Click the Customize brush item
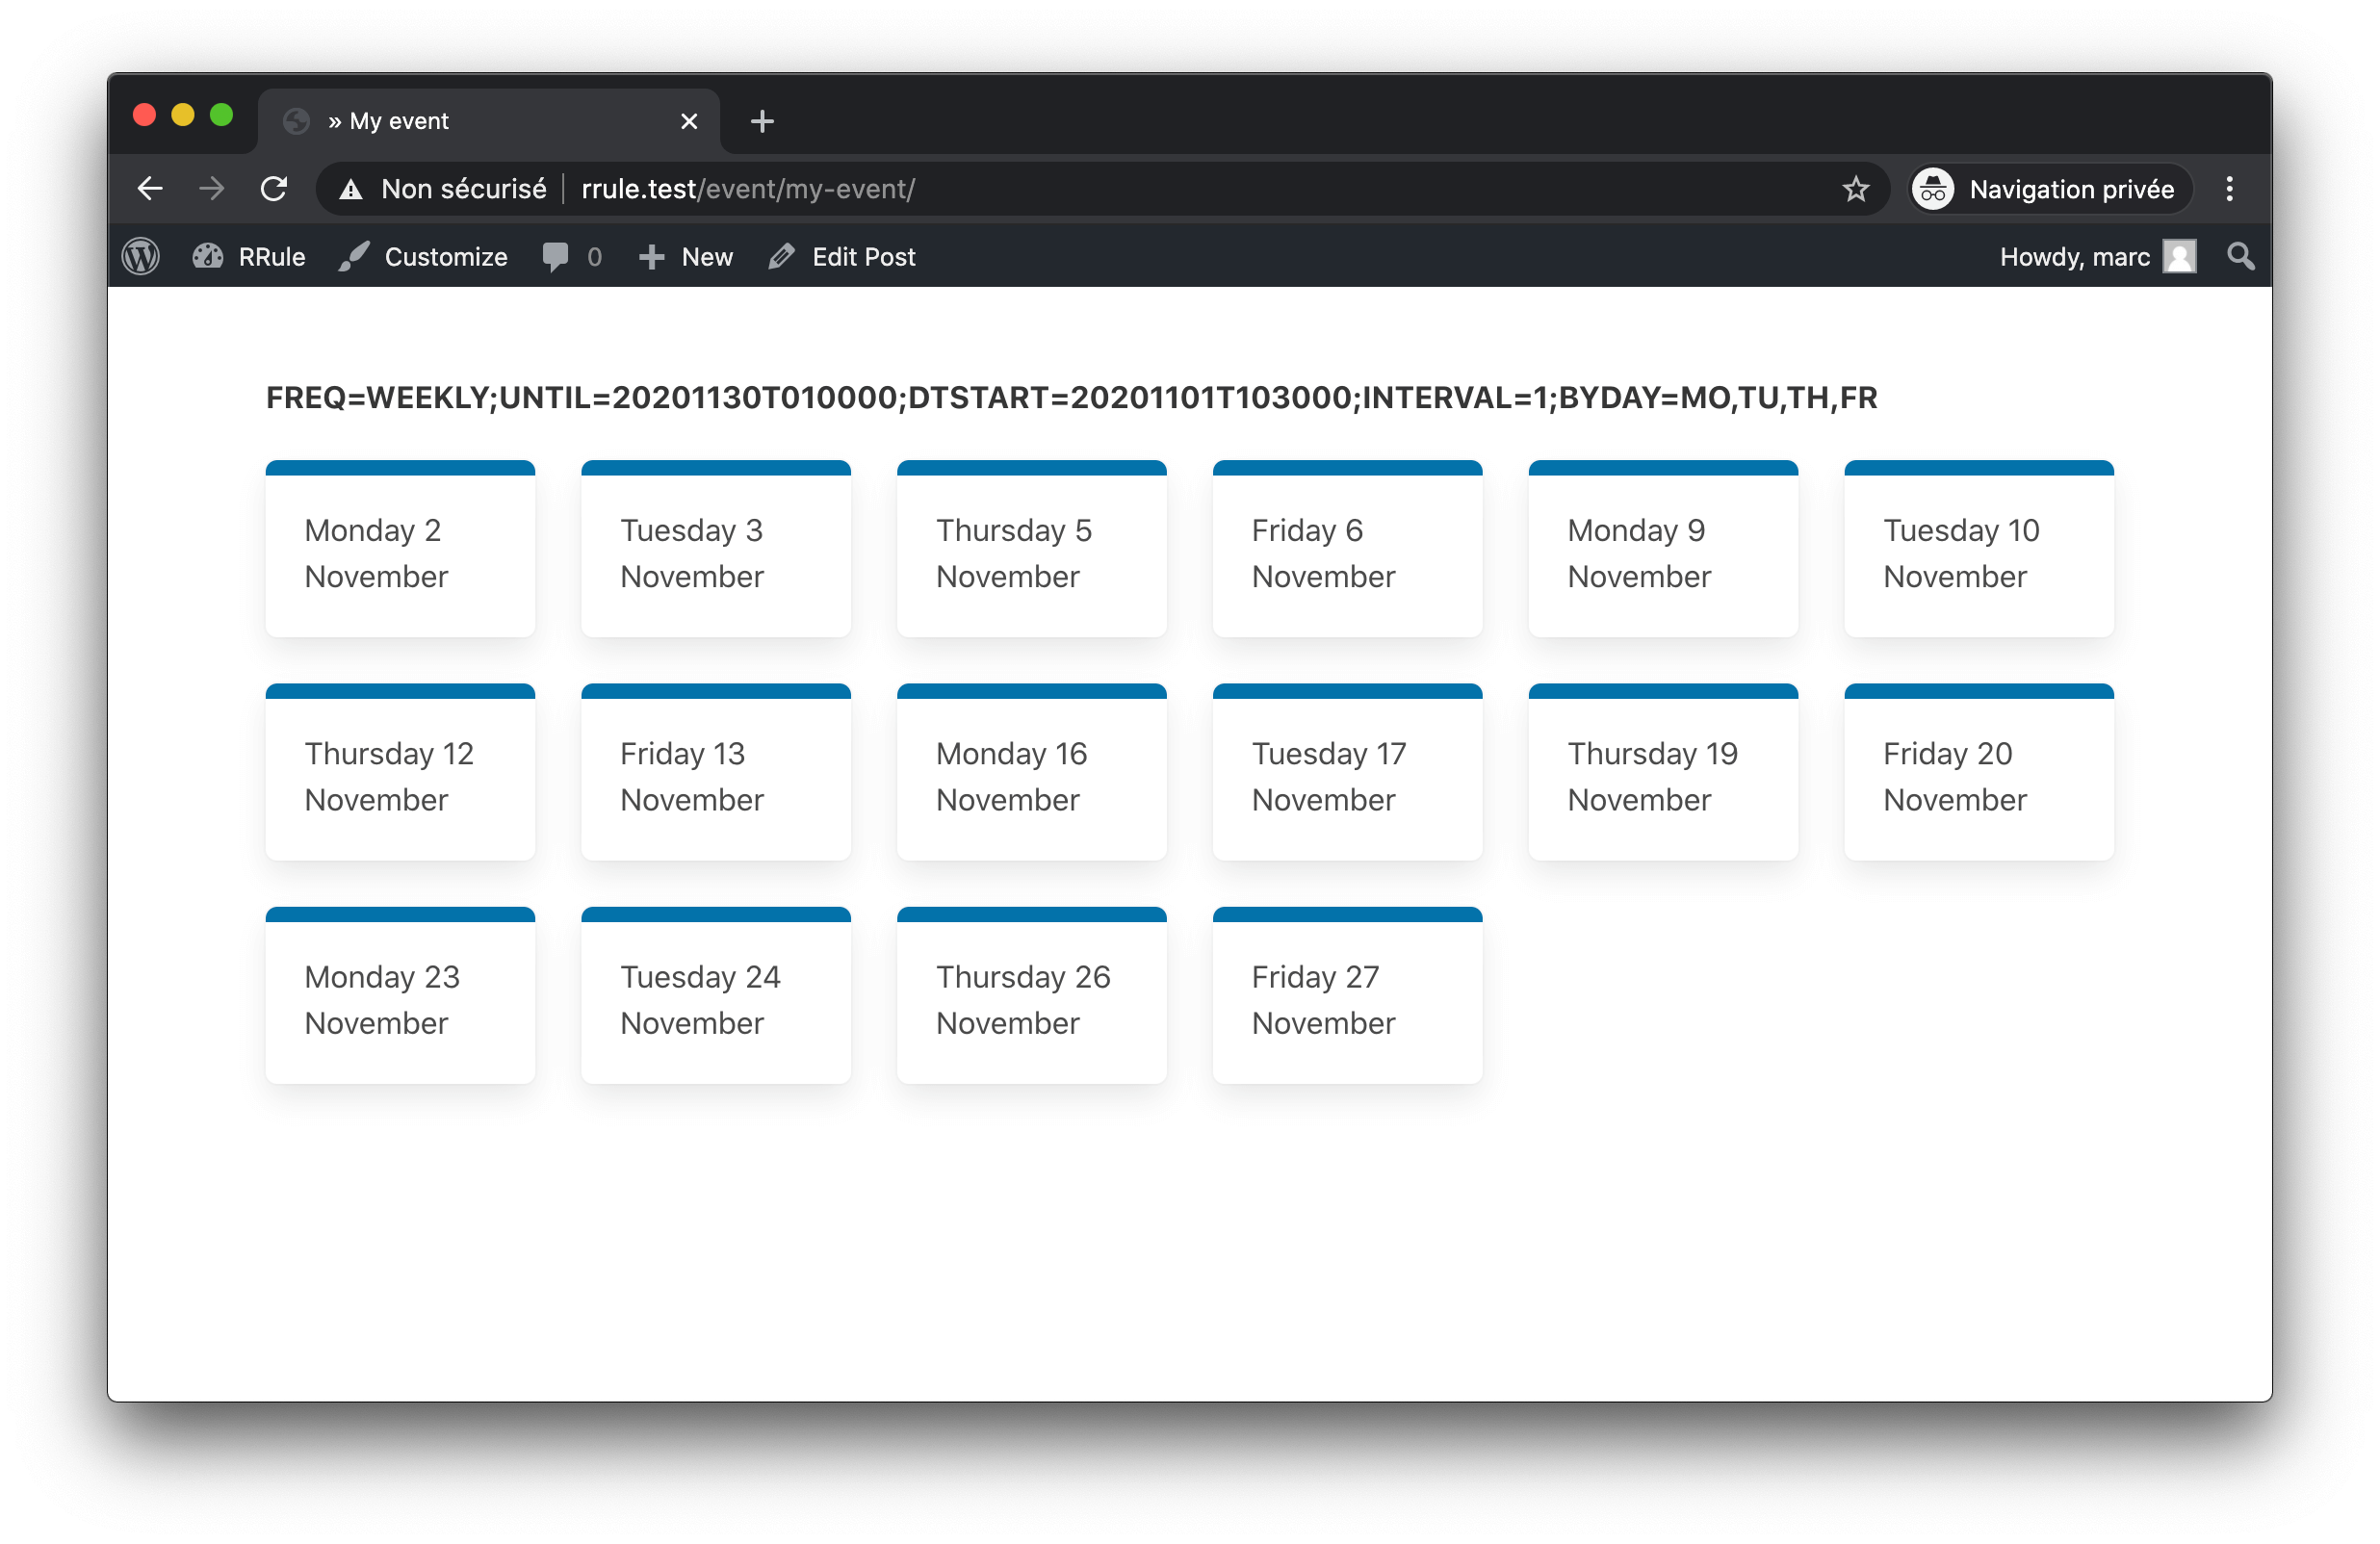Viewport: 2380px width, 1544px height. [423, 257]
